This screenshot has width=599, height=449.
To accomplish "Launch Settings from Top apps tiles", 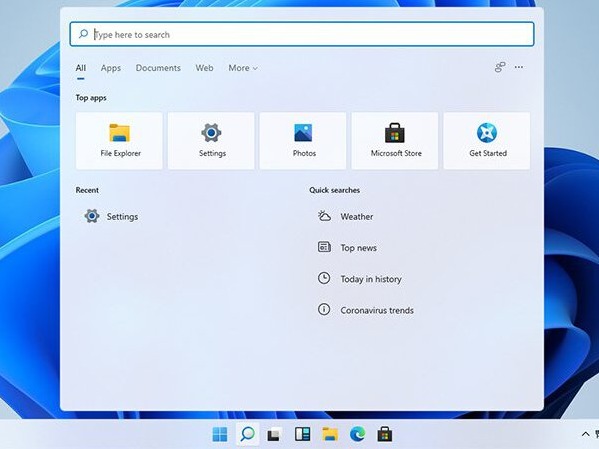I will [x=211, y=141].
